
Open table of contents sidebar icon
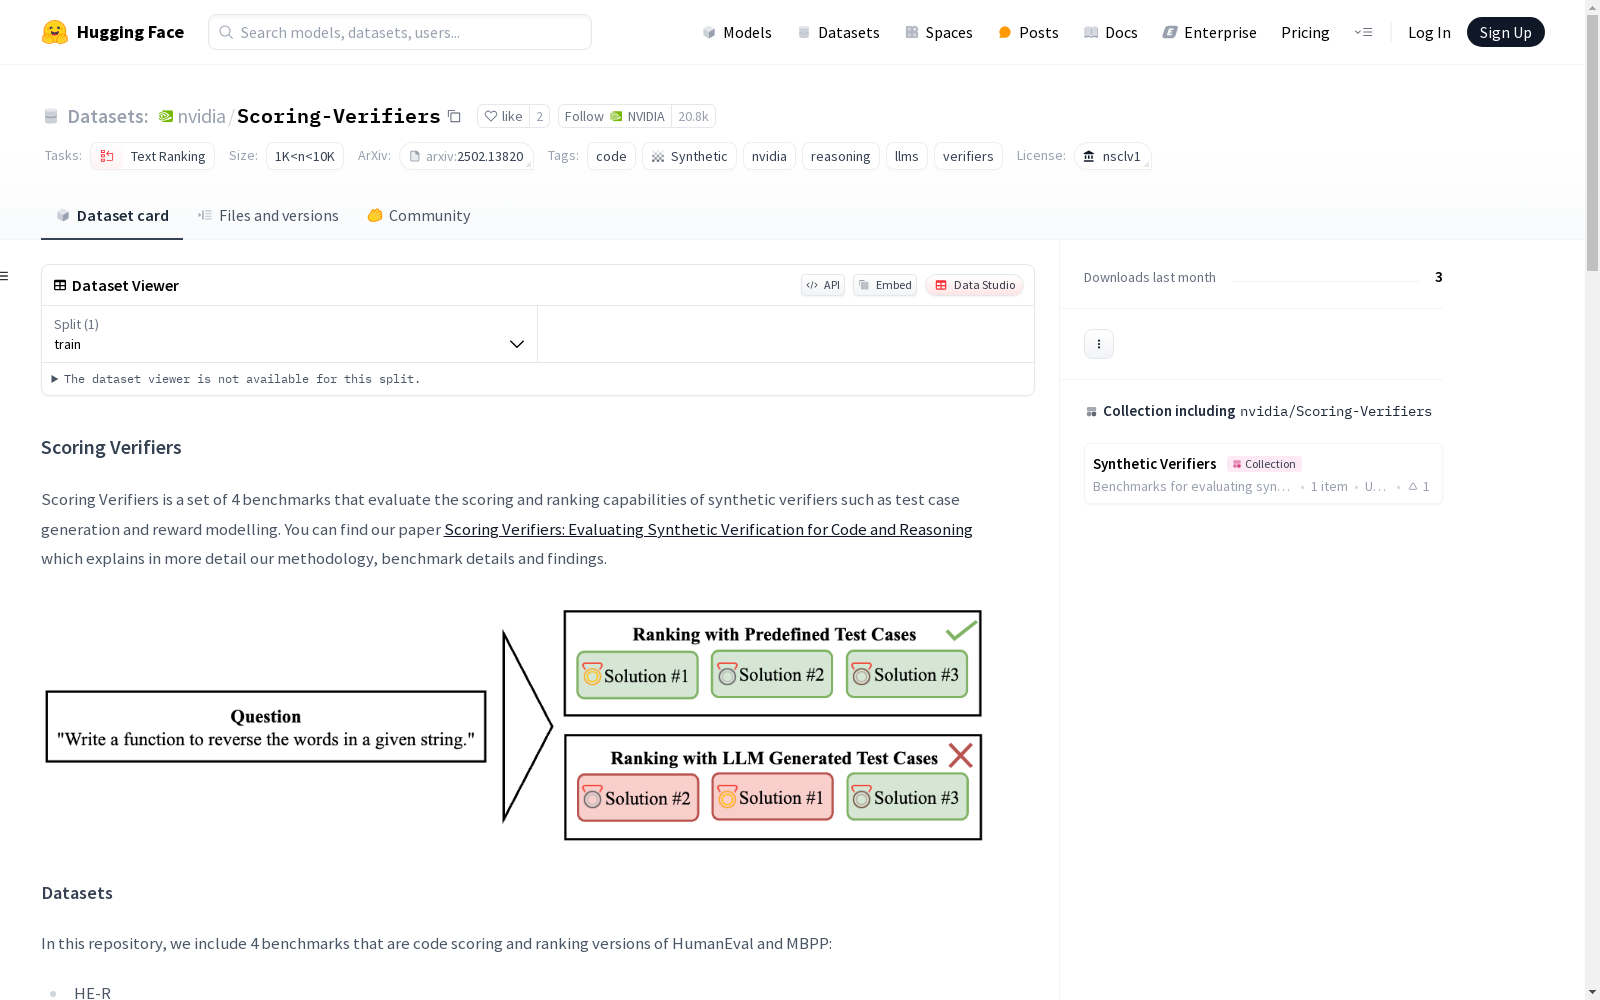tap(5, 276)
